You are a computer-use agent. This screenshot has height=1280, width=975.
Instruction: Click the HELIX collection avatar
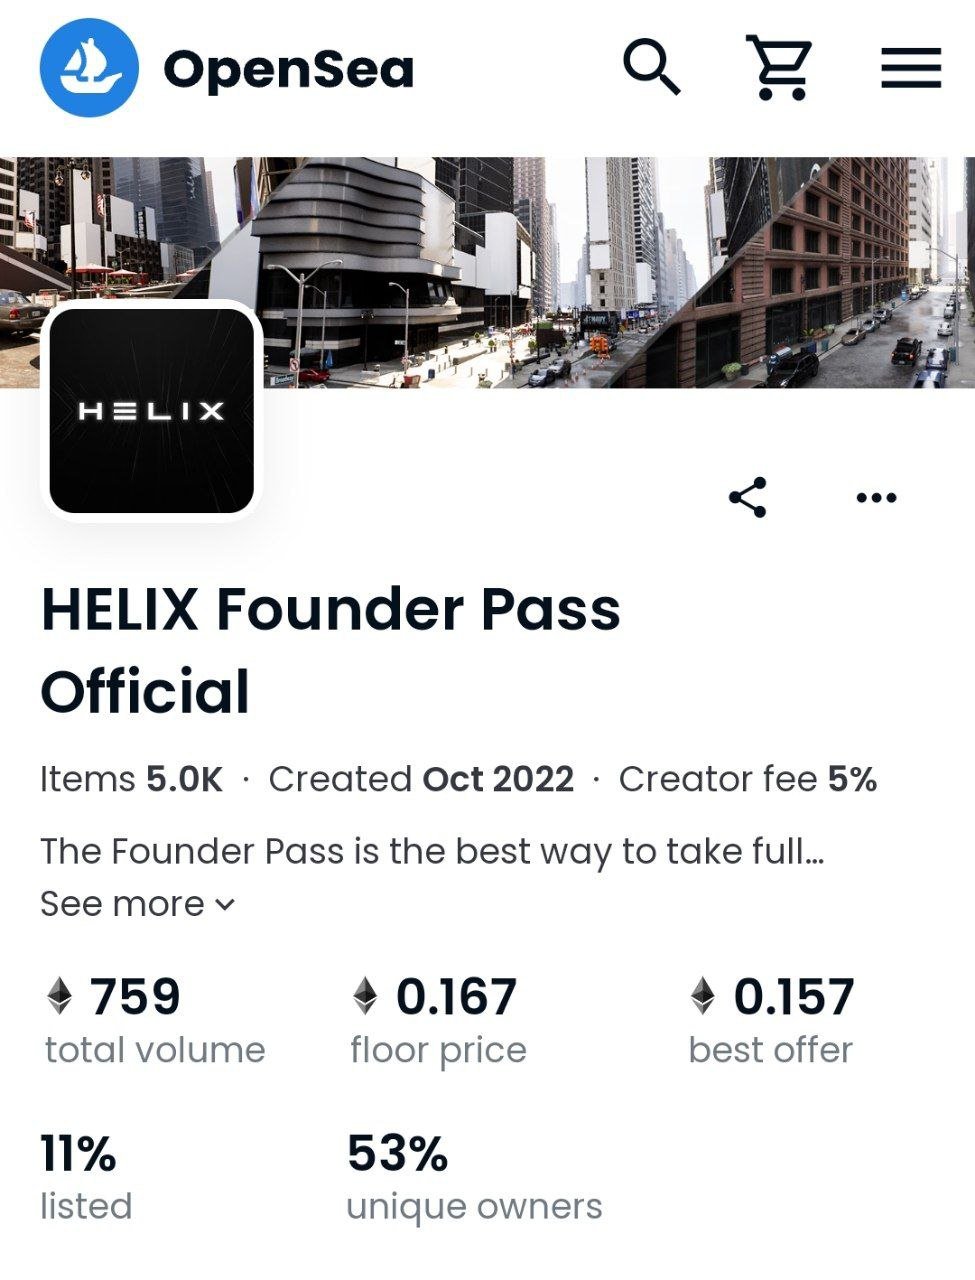151,411
